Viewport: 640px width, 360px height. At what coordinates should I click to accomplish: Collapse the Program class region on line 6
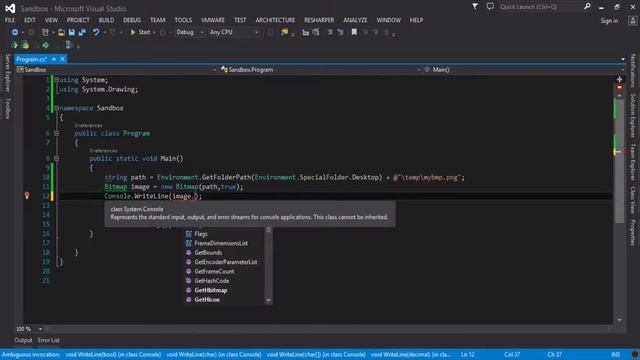click(56, 133)
